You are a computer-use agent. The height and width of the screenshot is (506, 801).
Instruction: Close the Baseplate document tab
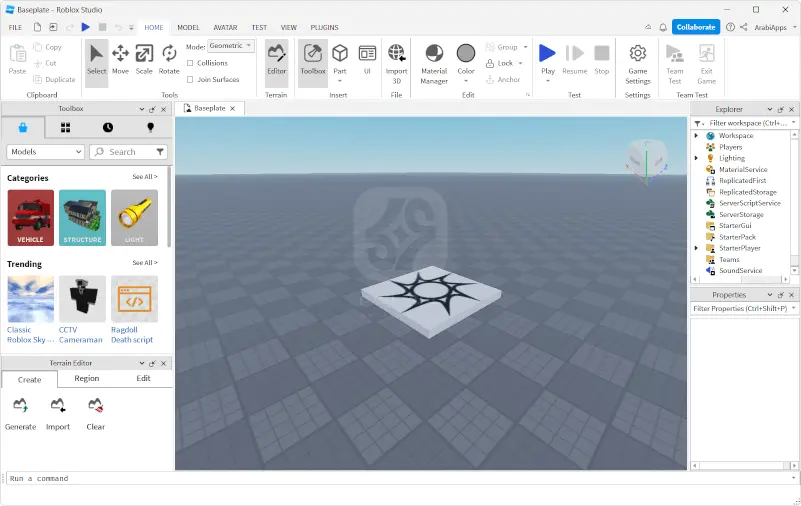(232, 108)
